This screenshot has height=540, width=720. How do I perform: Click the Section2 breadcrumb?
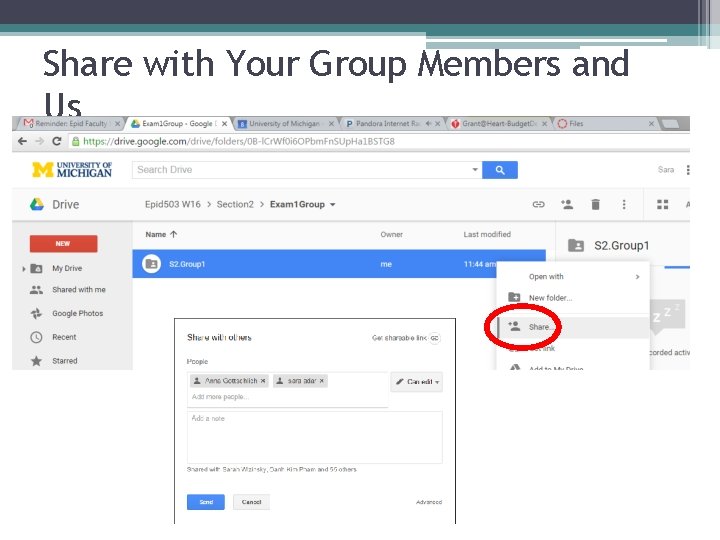(235, 204)
